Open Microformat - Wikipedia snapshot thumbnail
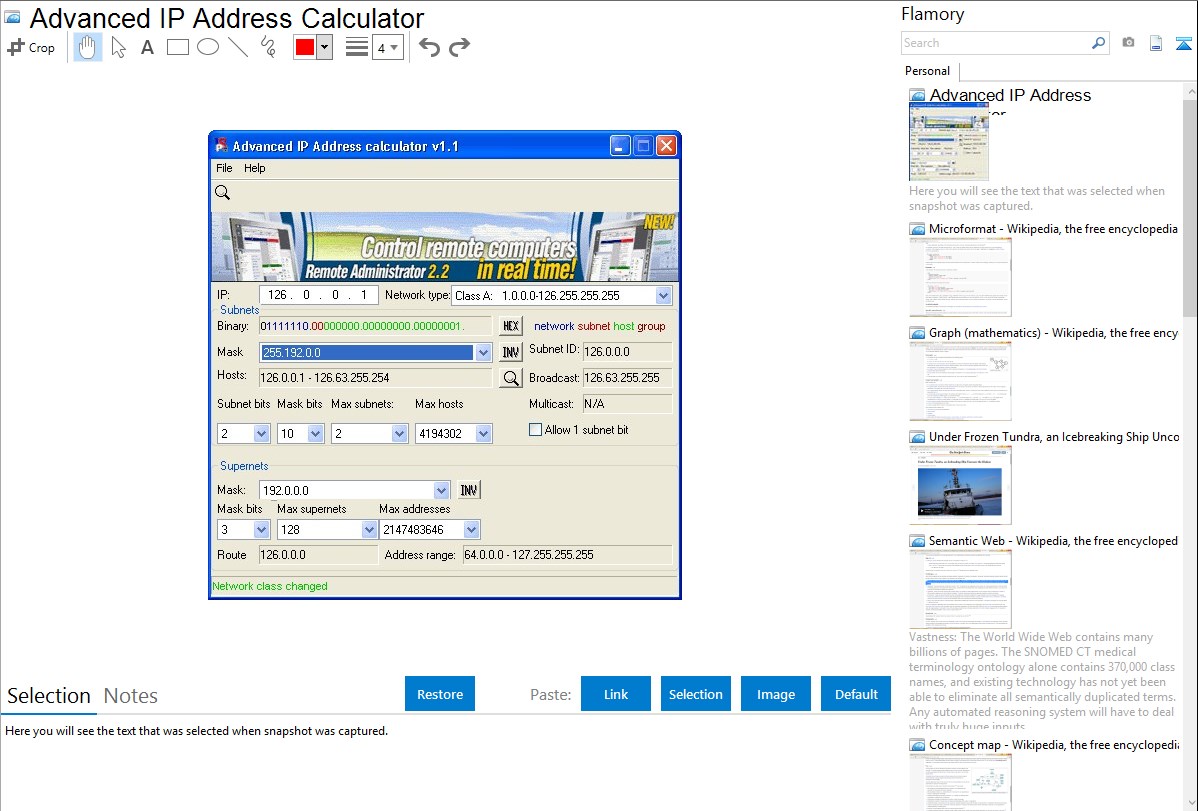This screenshot has height=811, width=1198. click(960, 277)
